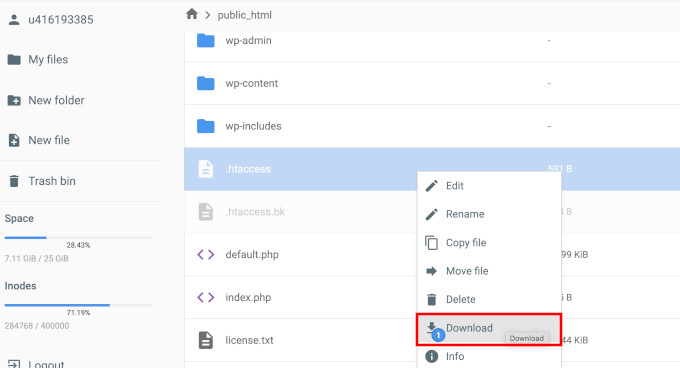Click the New file icon in sidebar
Viewport: 680px width, 368px height.
14,140
